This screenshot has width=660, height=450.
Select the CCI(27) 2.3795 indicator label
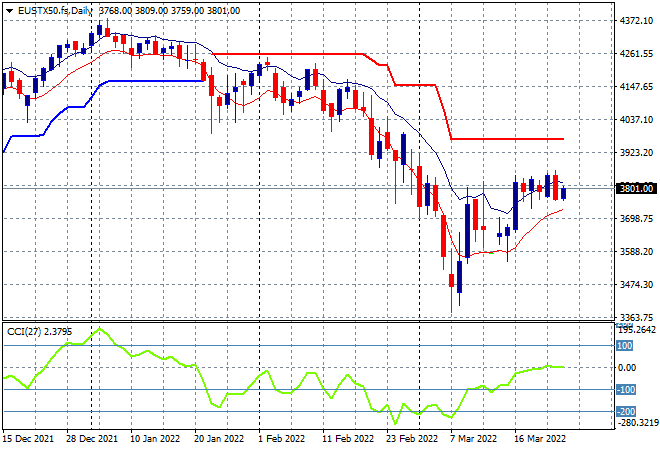[x=40, y=332]
